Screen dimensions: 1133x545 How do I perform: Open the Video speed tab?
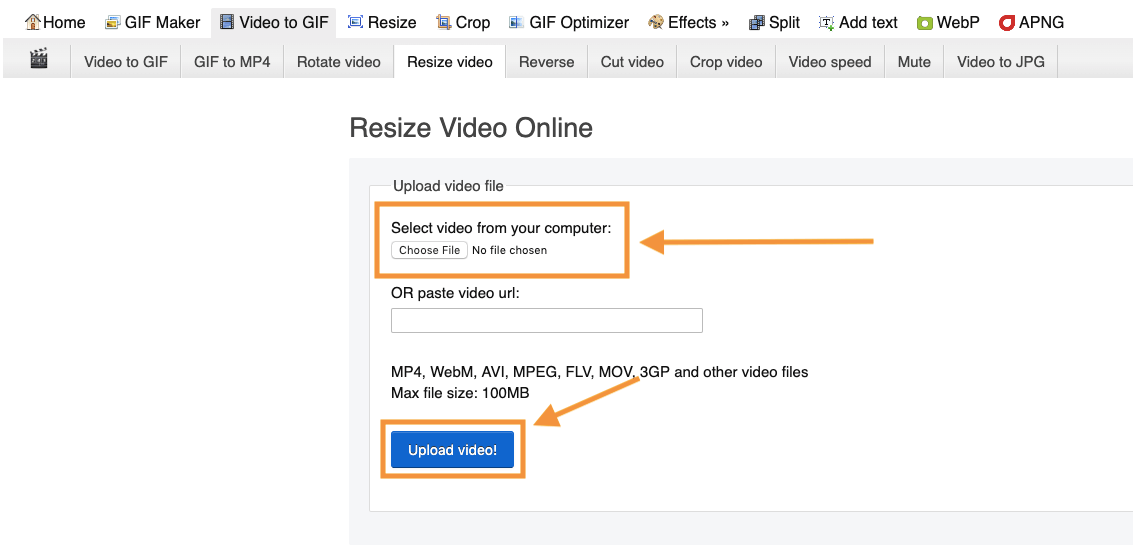[829, 62]
